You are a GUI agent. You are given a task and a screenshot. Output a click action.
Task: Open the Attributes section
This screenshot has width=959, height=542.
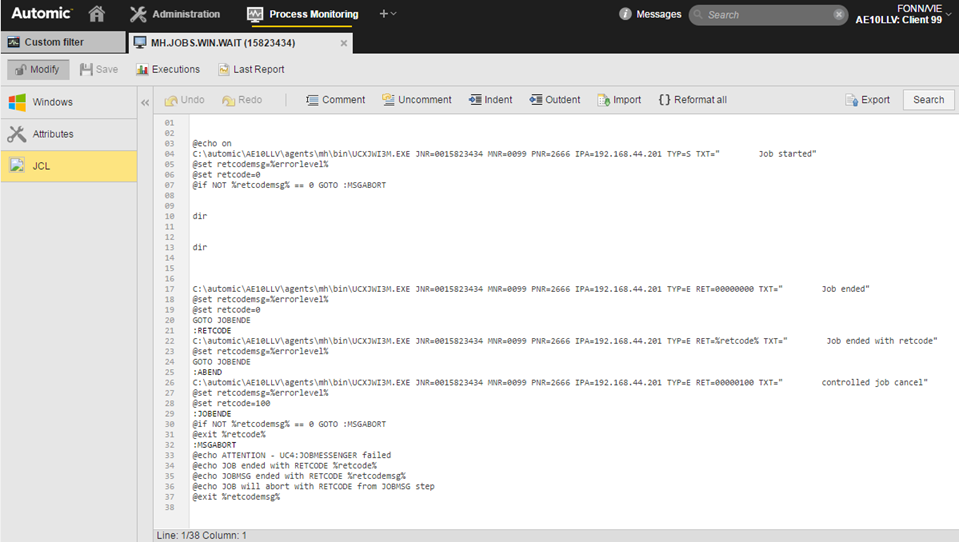coord(68,134)
